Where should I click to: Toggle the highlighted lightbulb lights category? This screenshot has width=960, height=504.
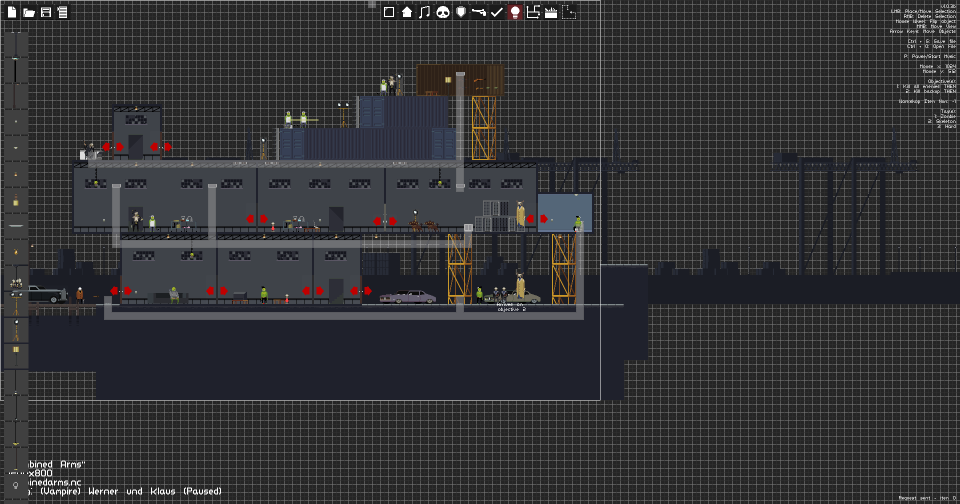(515, 12)
